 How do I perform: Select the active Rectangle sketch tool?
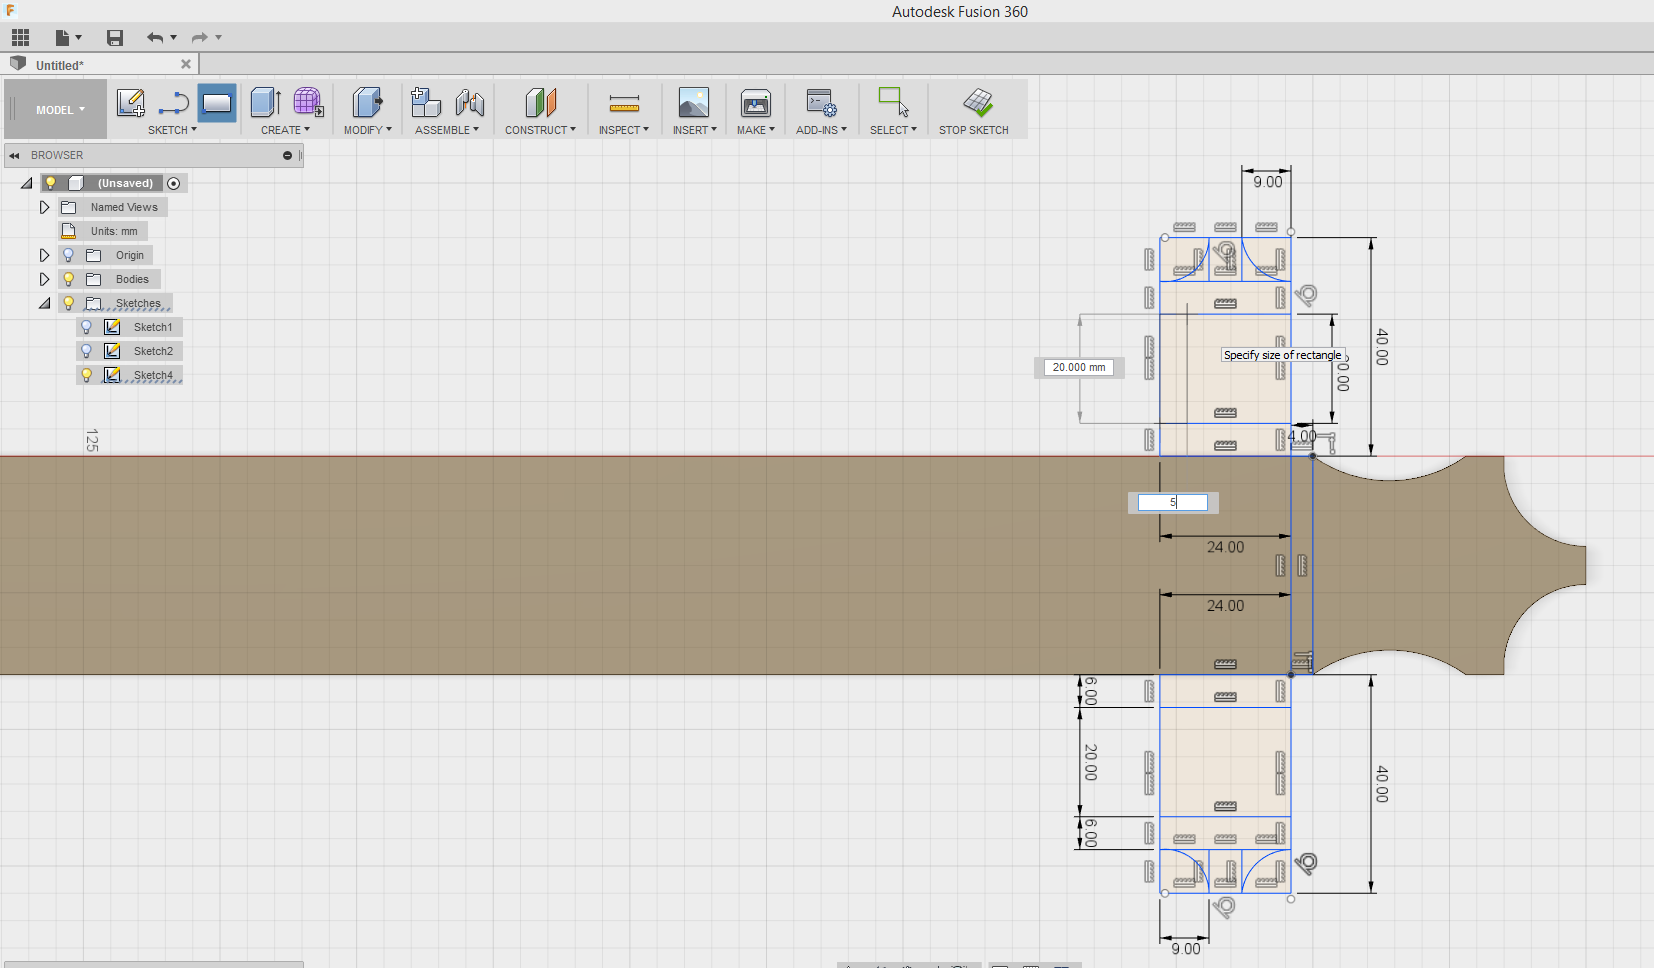pyautogui.click(x=217, y=102)
